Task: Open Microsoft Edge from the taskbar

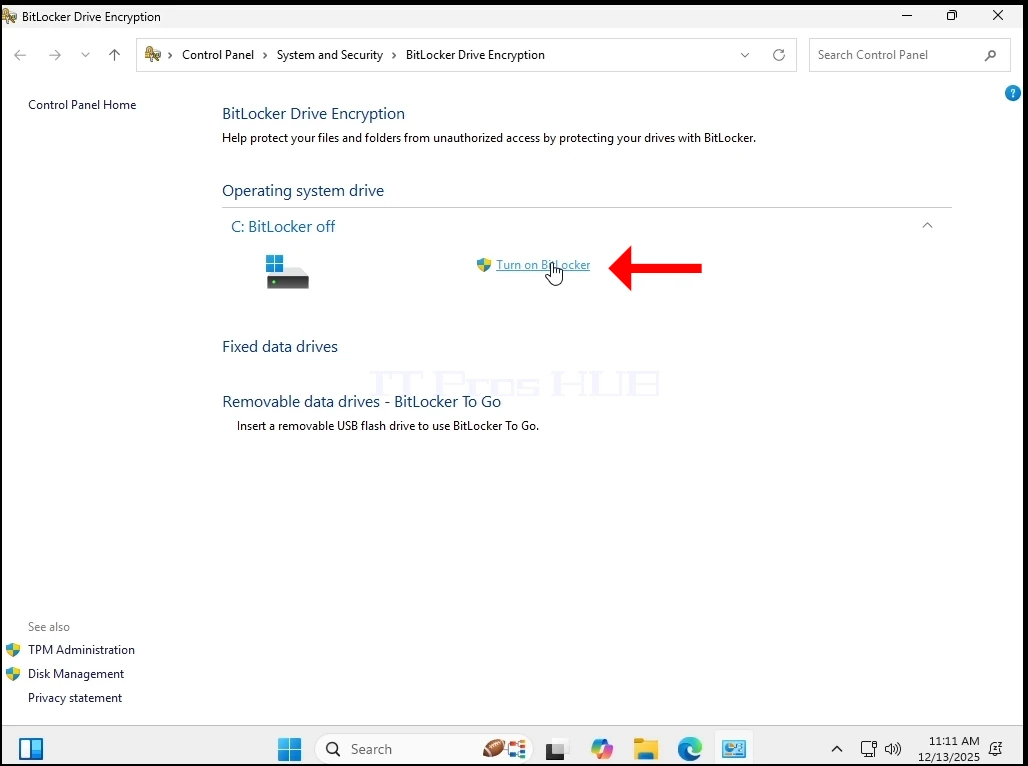Action: 690,749
